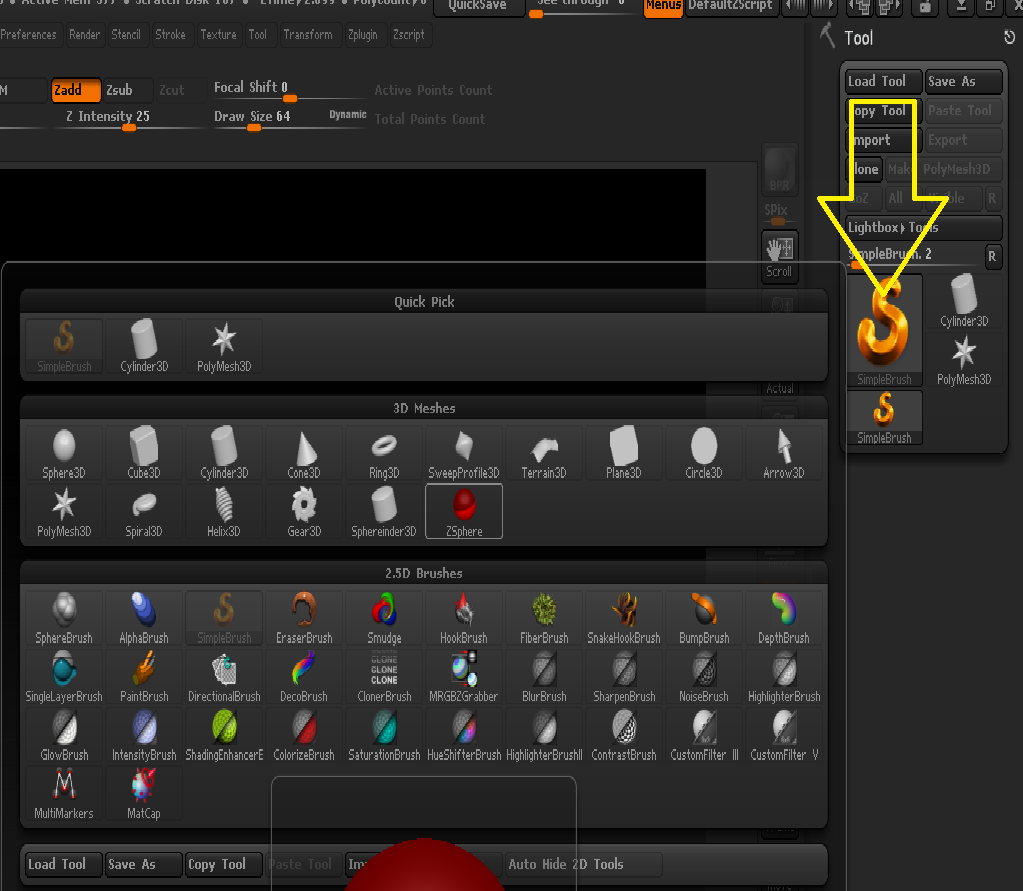Choose the EraserBrush

(x=304, y=618)
